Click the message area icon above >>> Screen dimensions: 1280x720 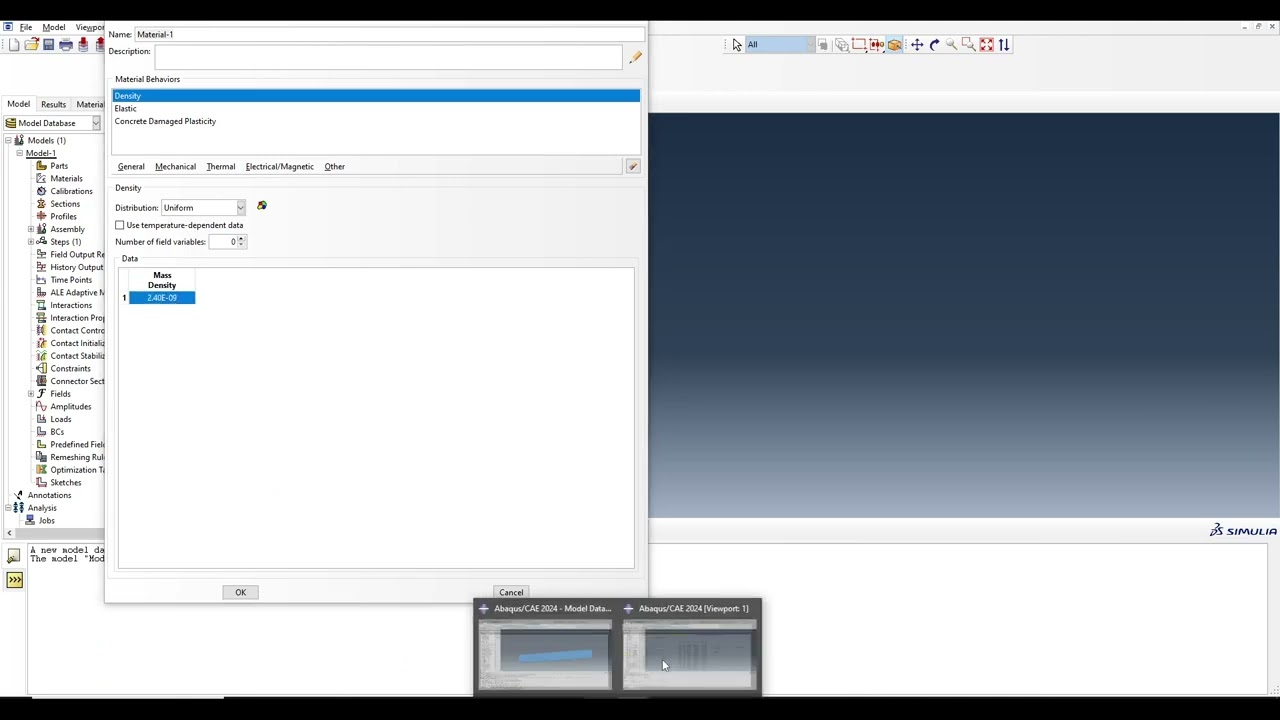14,556
